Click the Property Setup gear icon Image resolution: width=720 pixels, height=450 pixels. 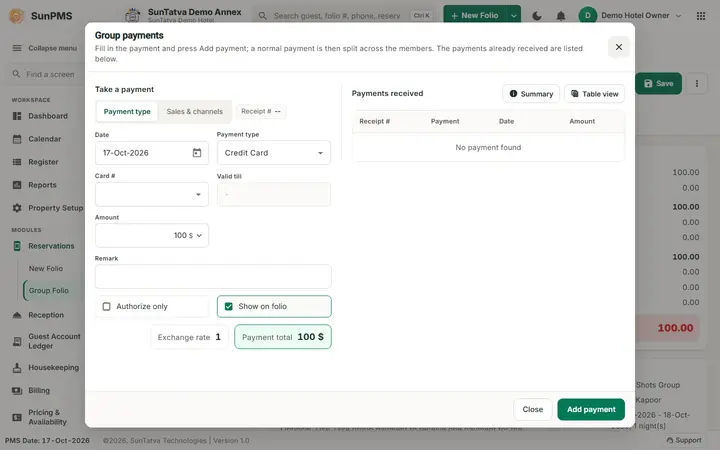(17, 208)
